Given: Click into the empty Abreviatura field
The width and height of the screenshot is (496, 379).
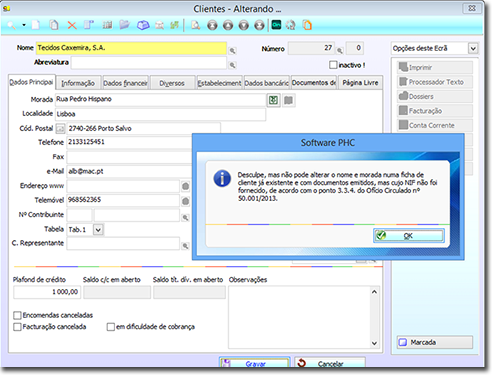Looking at the screenshot, I should tap(149, 63).
